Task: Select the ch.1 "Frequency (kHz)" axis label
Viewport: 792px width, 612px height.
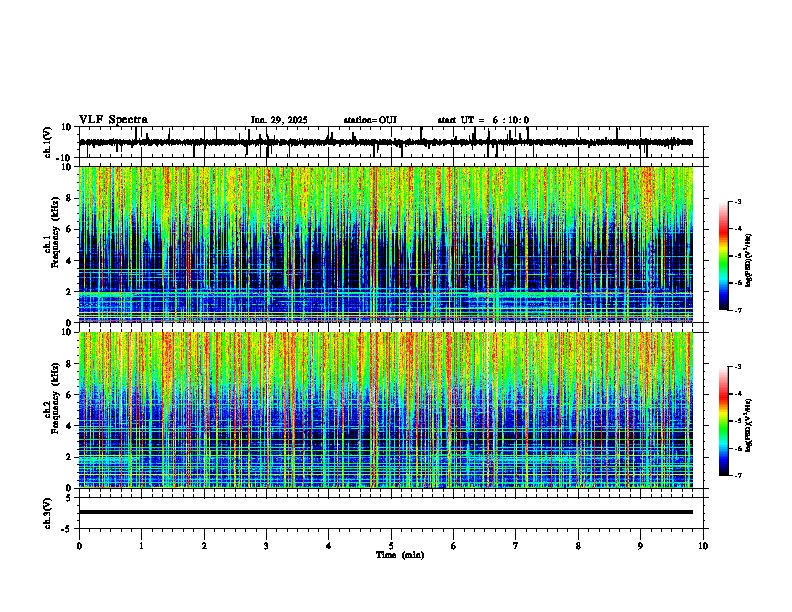Action: tap(55, 232)
